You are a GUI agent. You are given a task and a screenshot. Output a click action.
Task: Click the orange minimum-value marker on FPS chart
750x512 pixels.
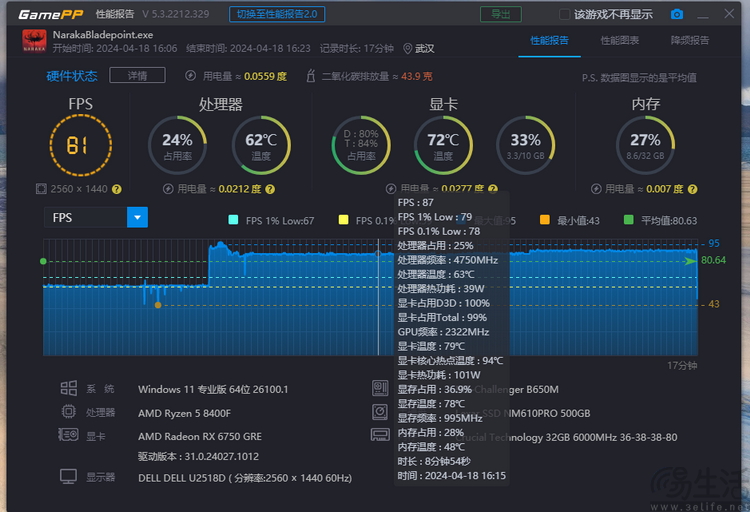pos(158,305)
